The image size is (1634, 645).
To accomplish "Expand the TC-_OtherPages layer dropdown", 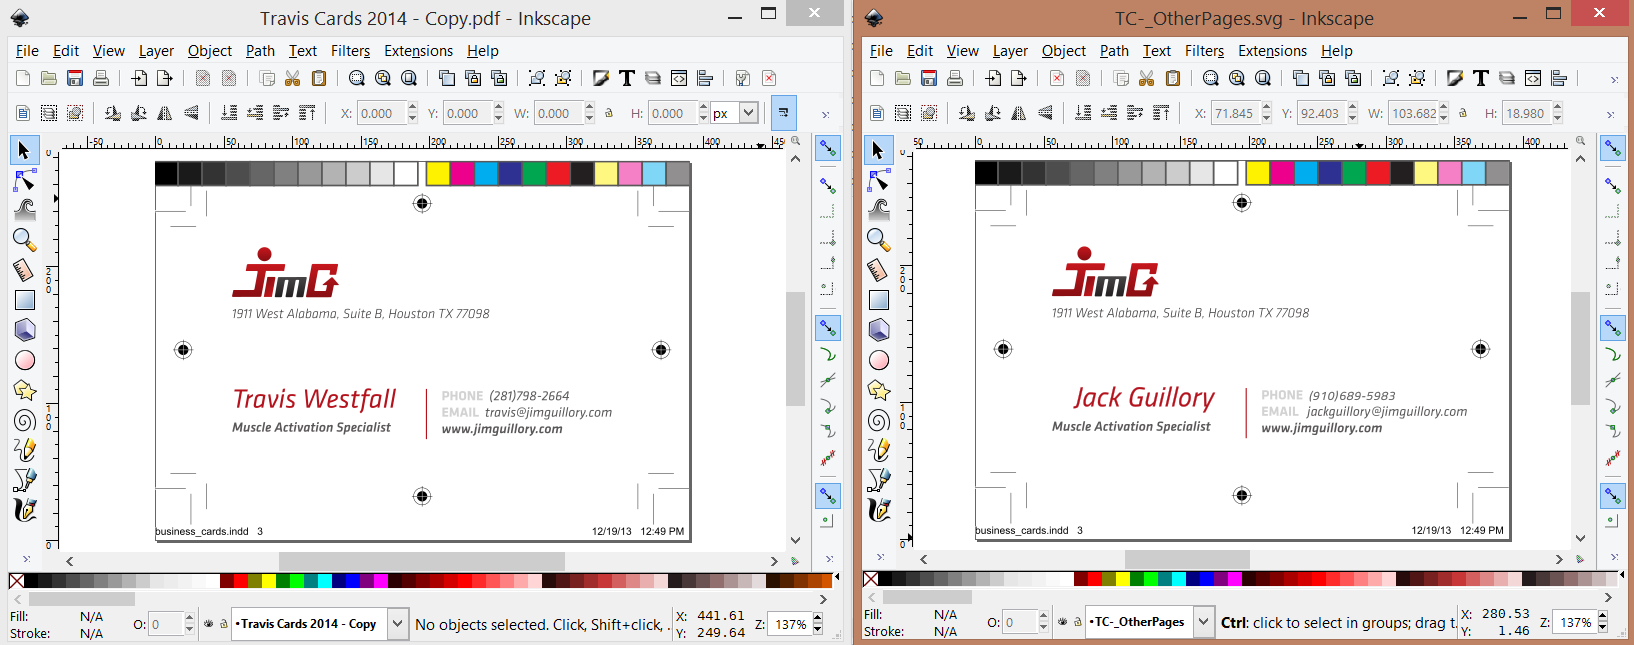I will (1203, 622).
